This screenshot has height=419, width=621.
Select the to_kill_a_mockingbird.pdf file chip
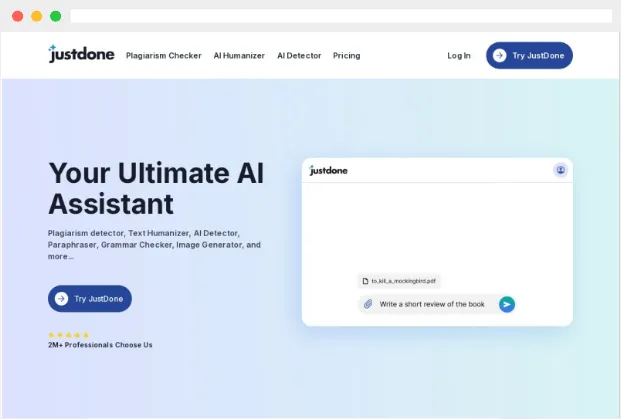coord(399,282)
